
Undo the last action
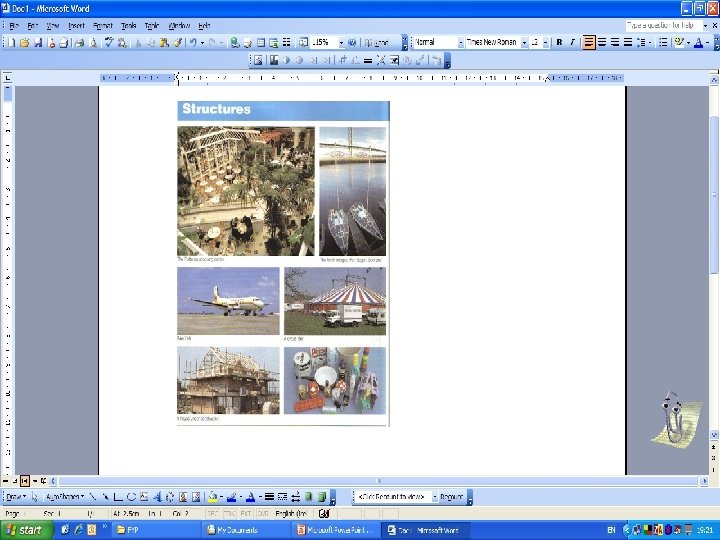(193, 43)
